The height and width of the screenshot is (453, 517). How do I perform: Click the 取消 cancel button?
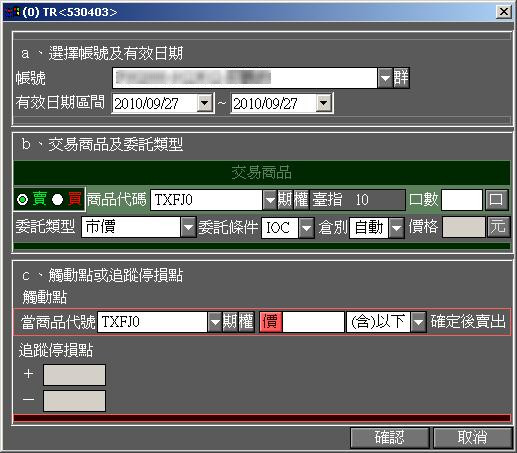tap(472, 437)
